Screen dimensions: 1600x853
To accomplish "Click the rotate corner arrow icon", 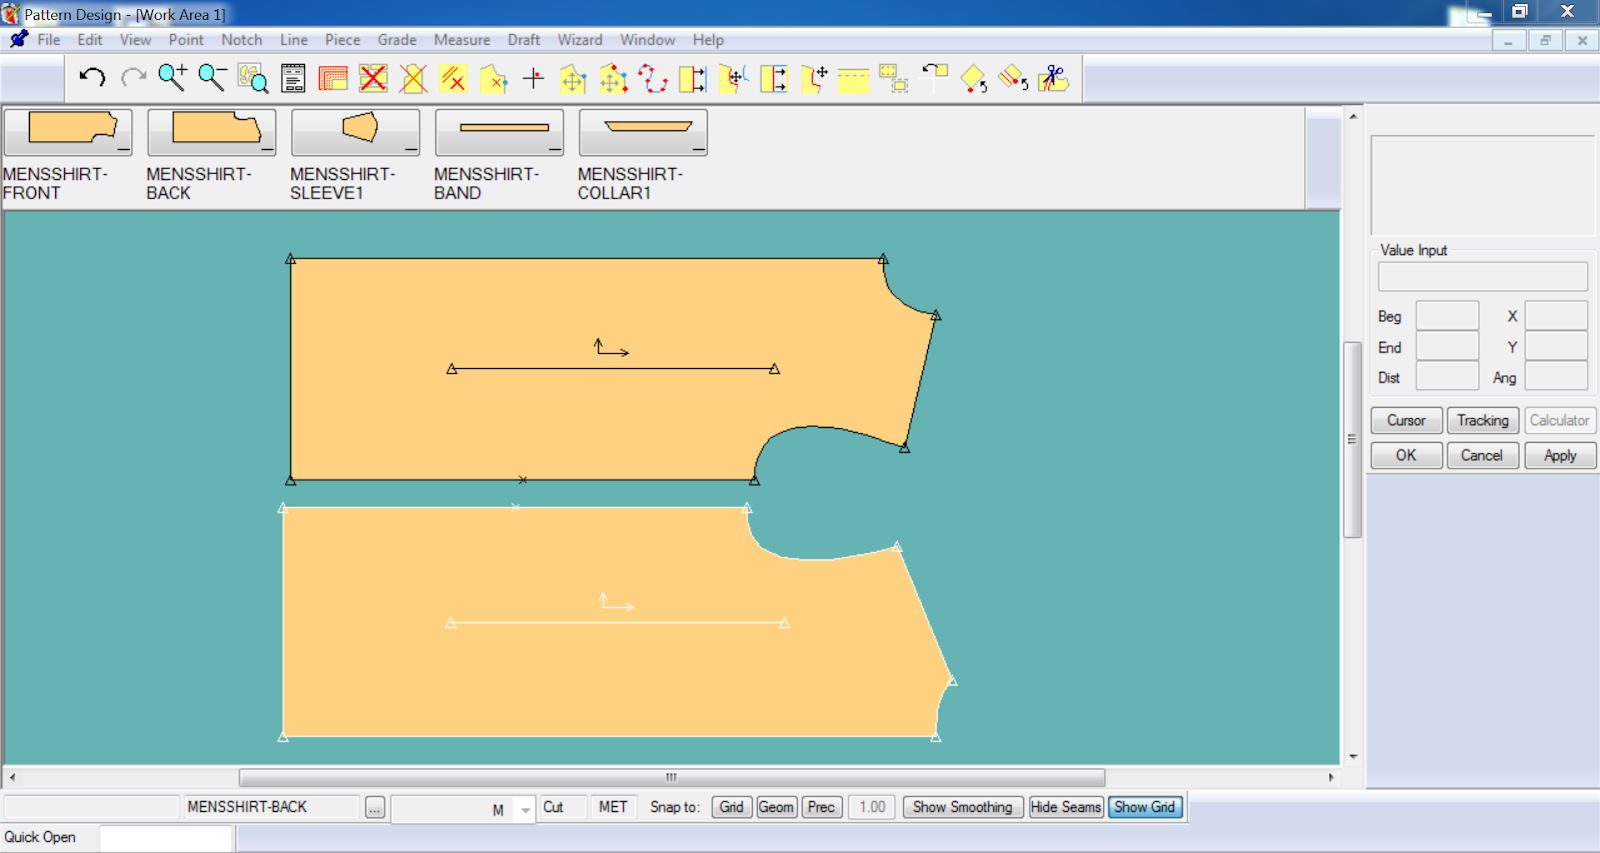I will point(933,78).
